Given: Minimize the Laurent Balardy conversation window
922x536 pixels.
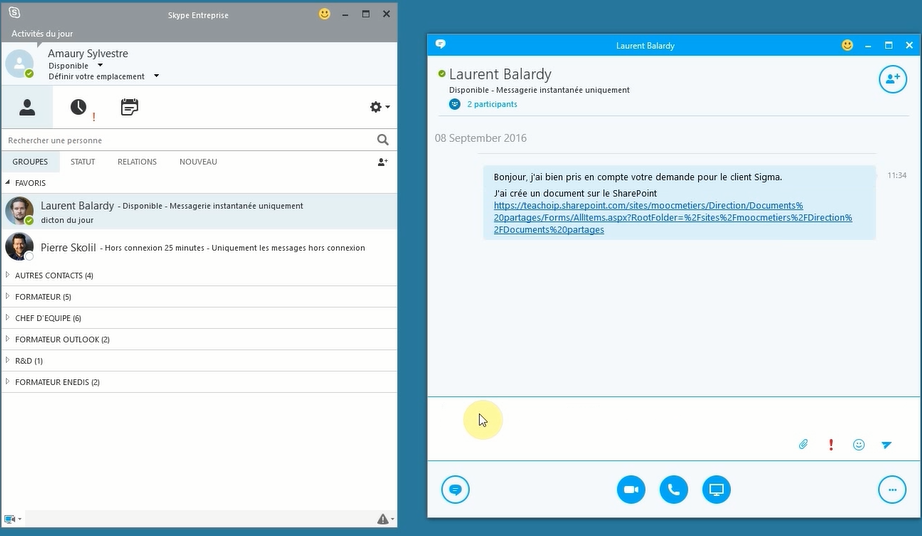Looking at the screenshot, I should click(868, 45).
